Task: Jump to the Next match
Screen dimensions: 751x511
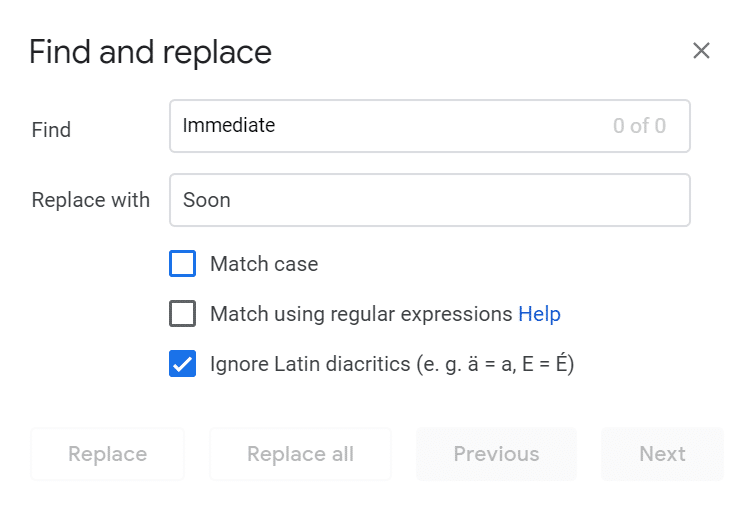Action: click(x=662, y=454)
